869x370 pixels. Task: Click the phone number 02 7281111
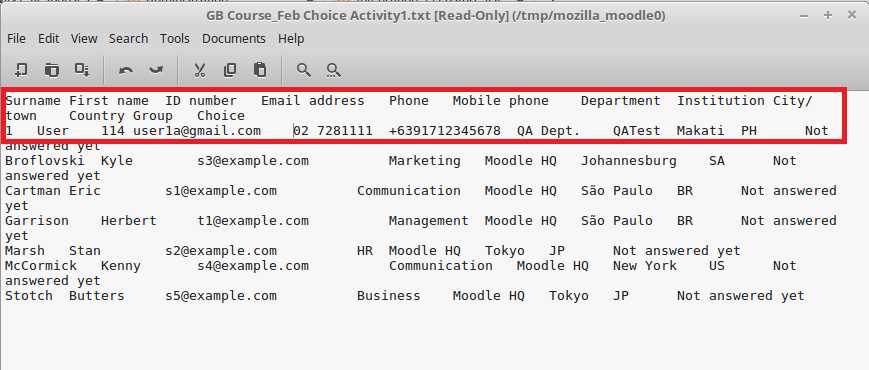[333, 131]
